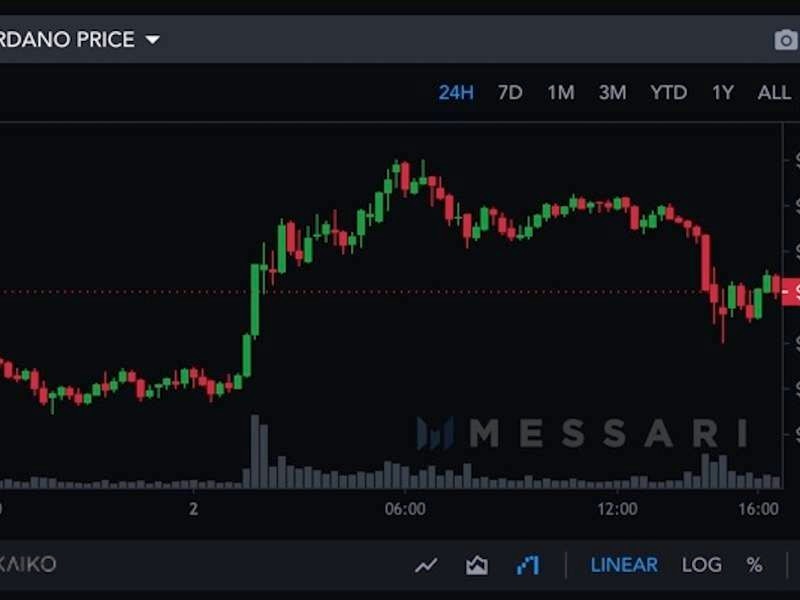Image resolution: width=800 pixels, height=600 pixels.
Task: Toggle percentage (%) scale mode
Action: click(x=754, y=565)
